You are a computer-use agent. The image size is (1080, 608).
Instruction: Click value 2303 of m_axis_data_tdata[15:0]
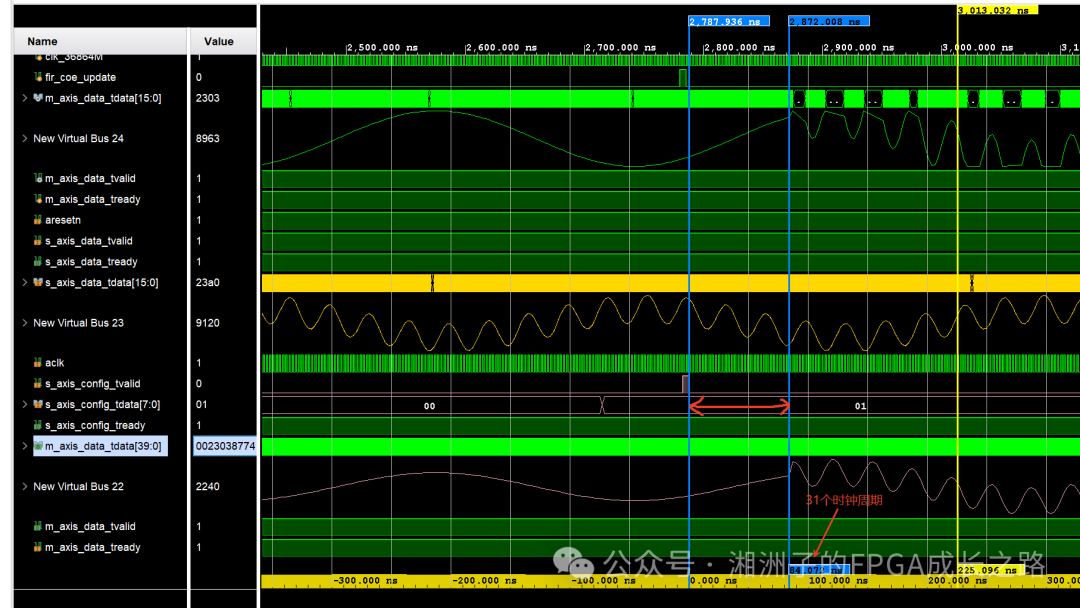click(207, 98)
